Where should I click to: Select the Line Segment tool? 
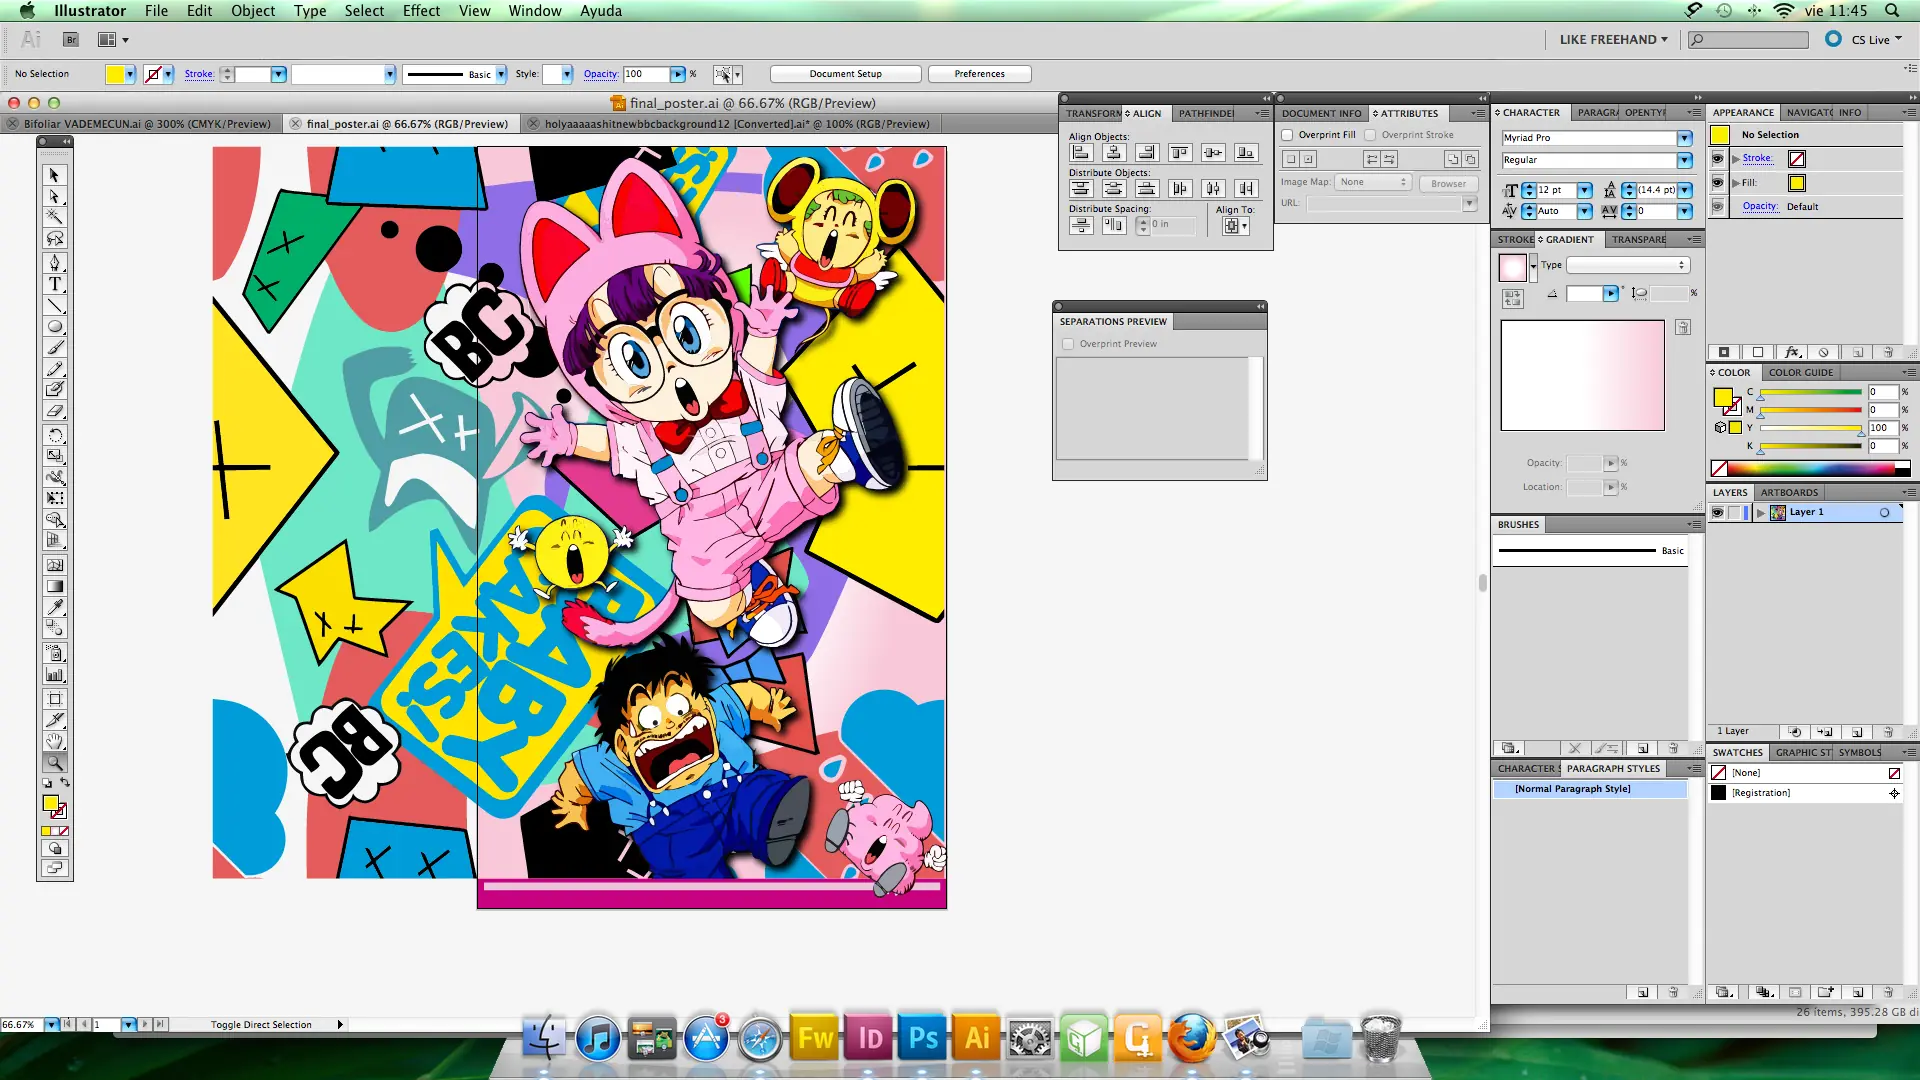tap(55, 305)
